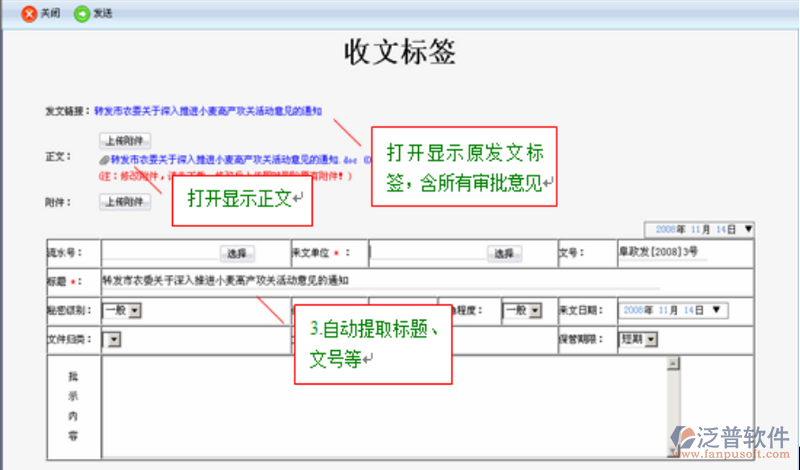Open the top-right date picker above the table

tap(749, 229)
